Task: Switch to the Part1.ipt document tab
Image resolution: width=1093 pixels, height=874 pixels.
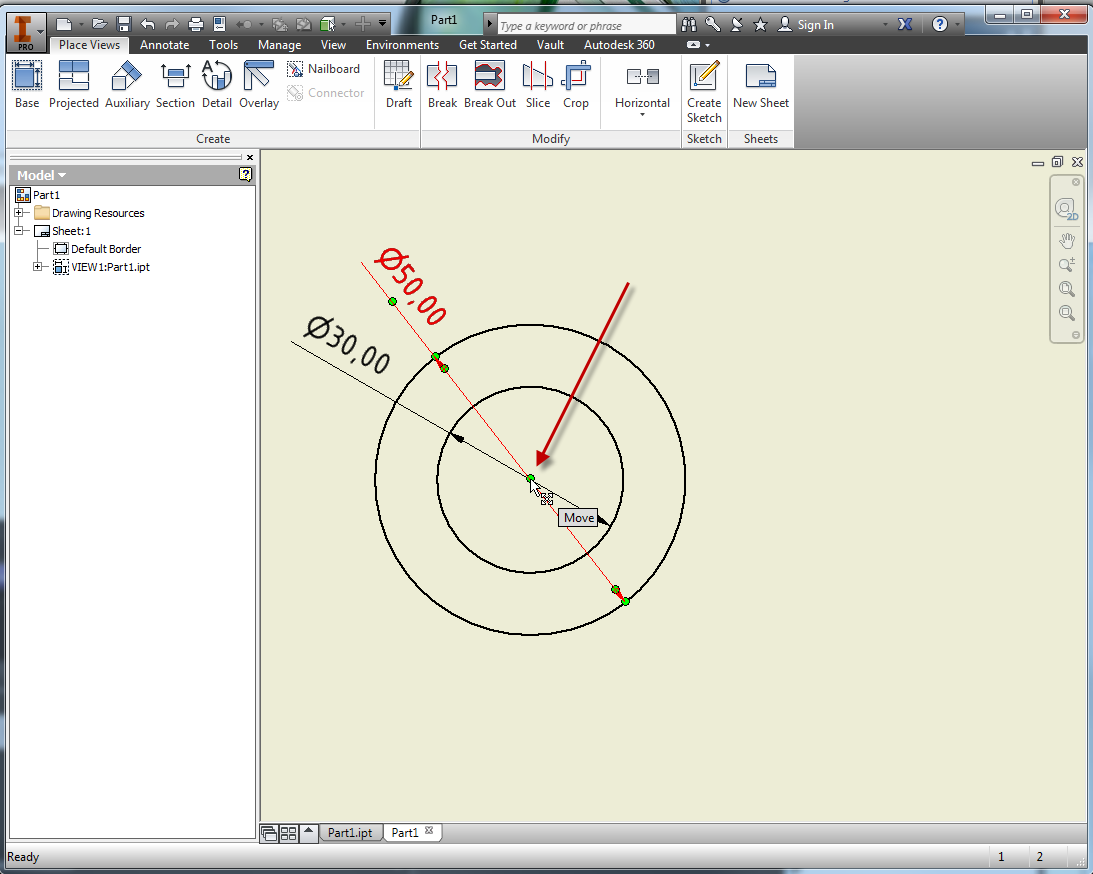Action: pyautogui.click(x=350, y=832)
